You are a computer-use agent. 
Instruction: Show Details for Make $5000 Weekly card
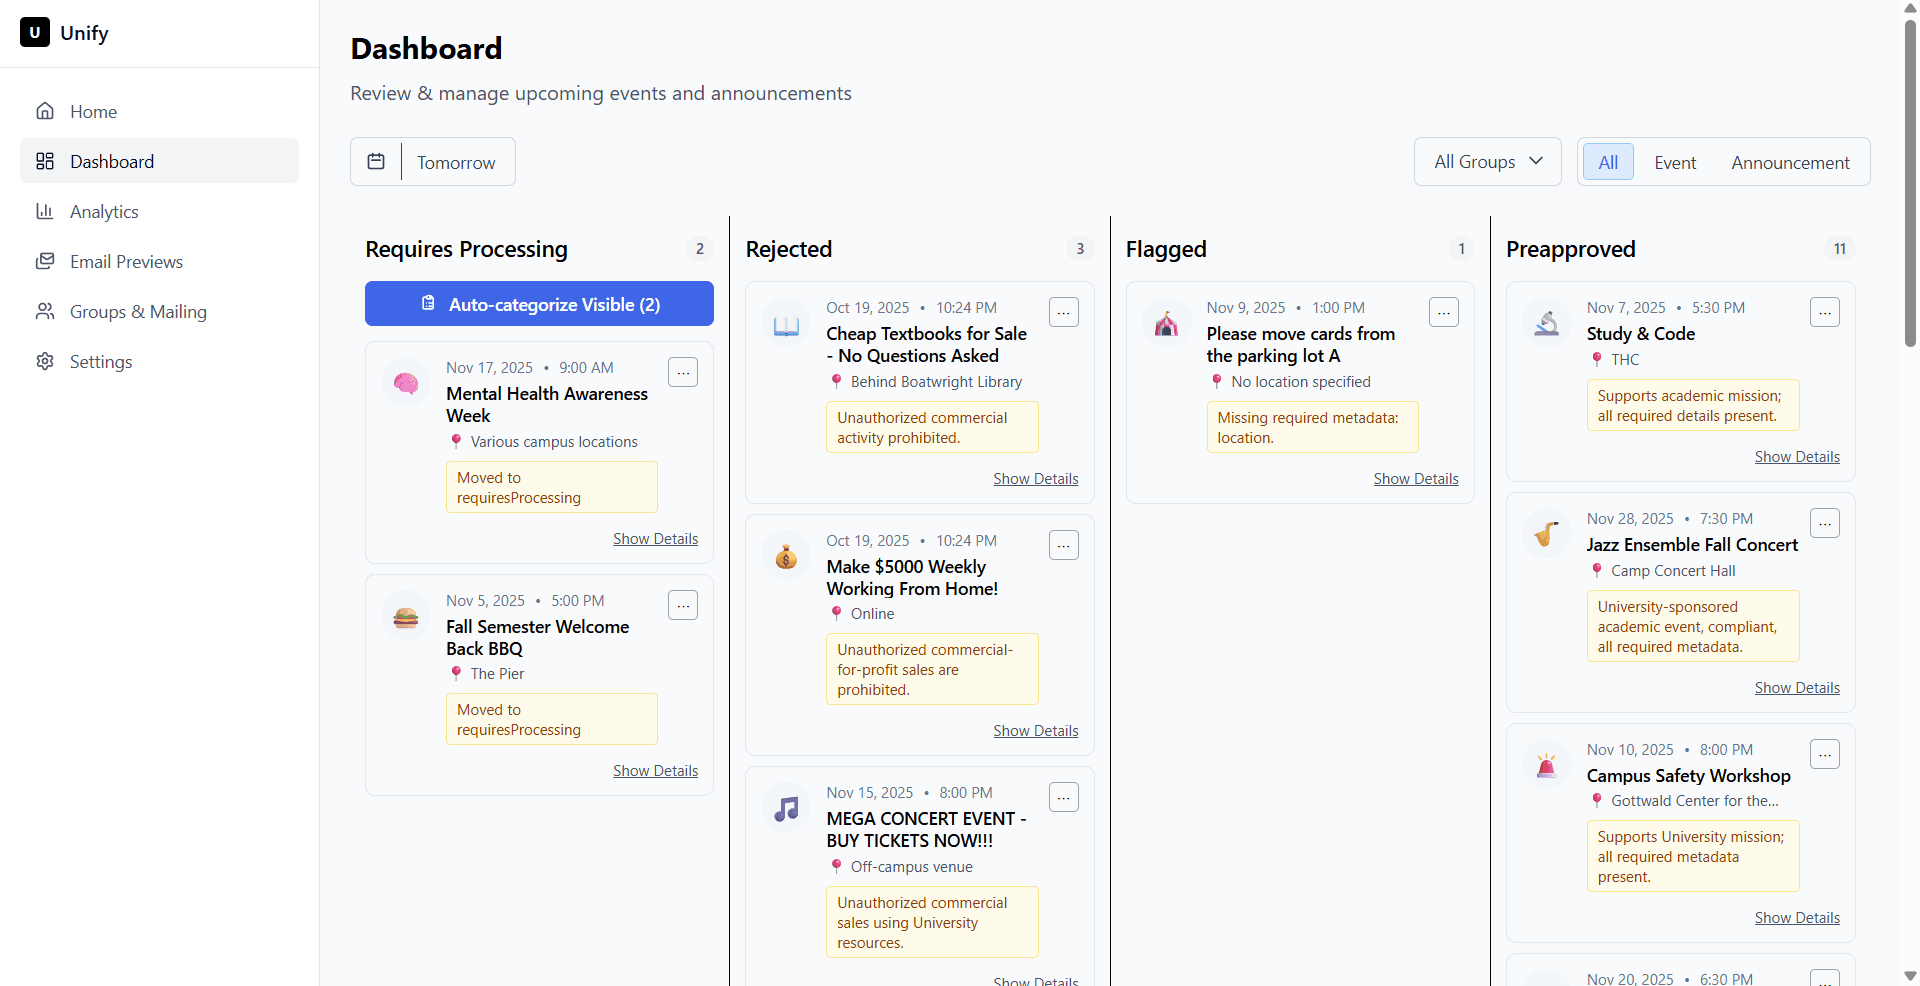pyautogui.click(x=1036, y=730)
